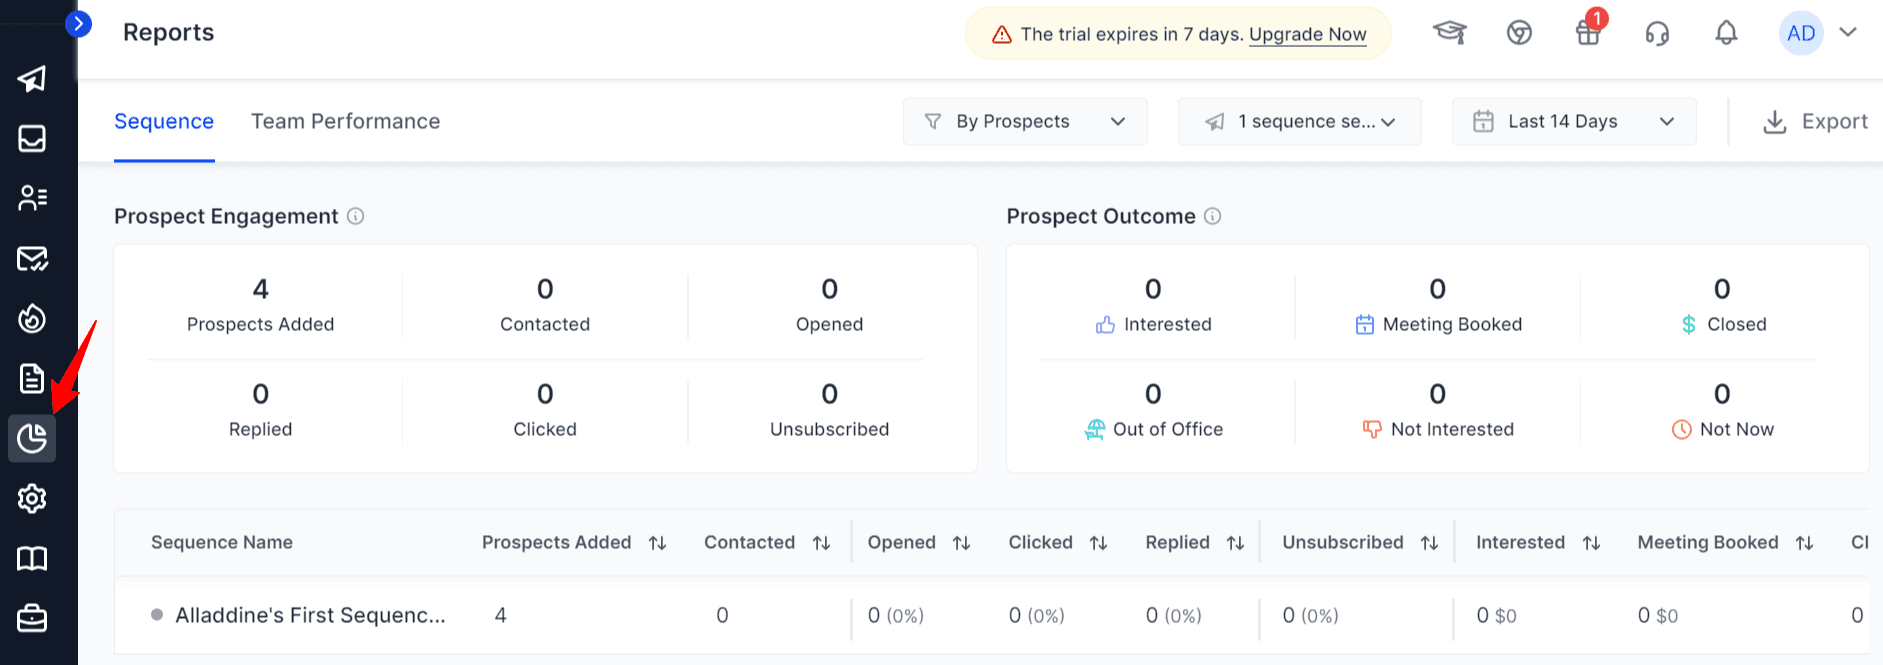1883x665 pixels.
Task: Open the briefcase icon in the sidebar
Action: (32, 618)
